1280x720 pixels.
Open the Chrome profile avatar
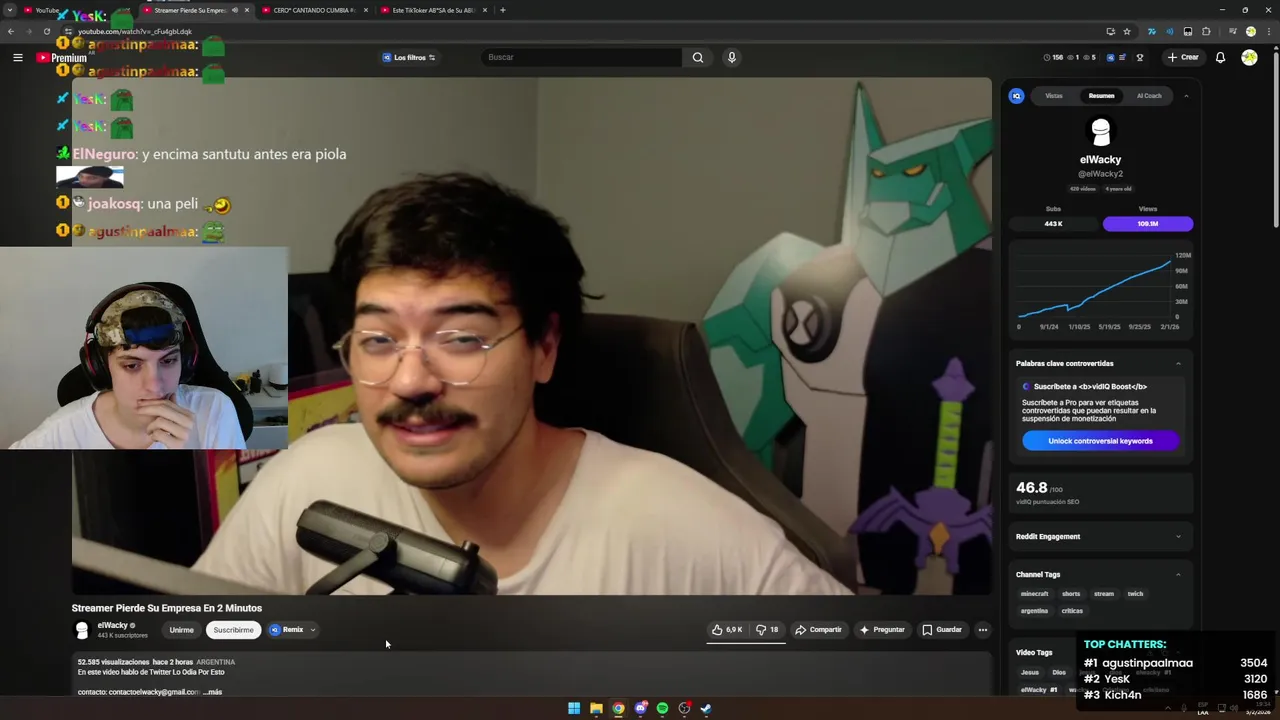(1250, 31)
